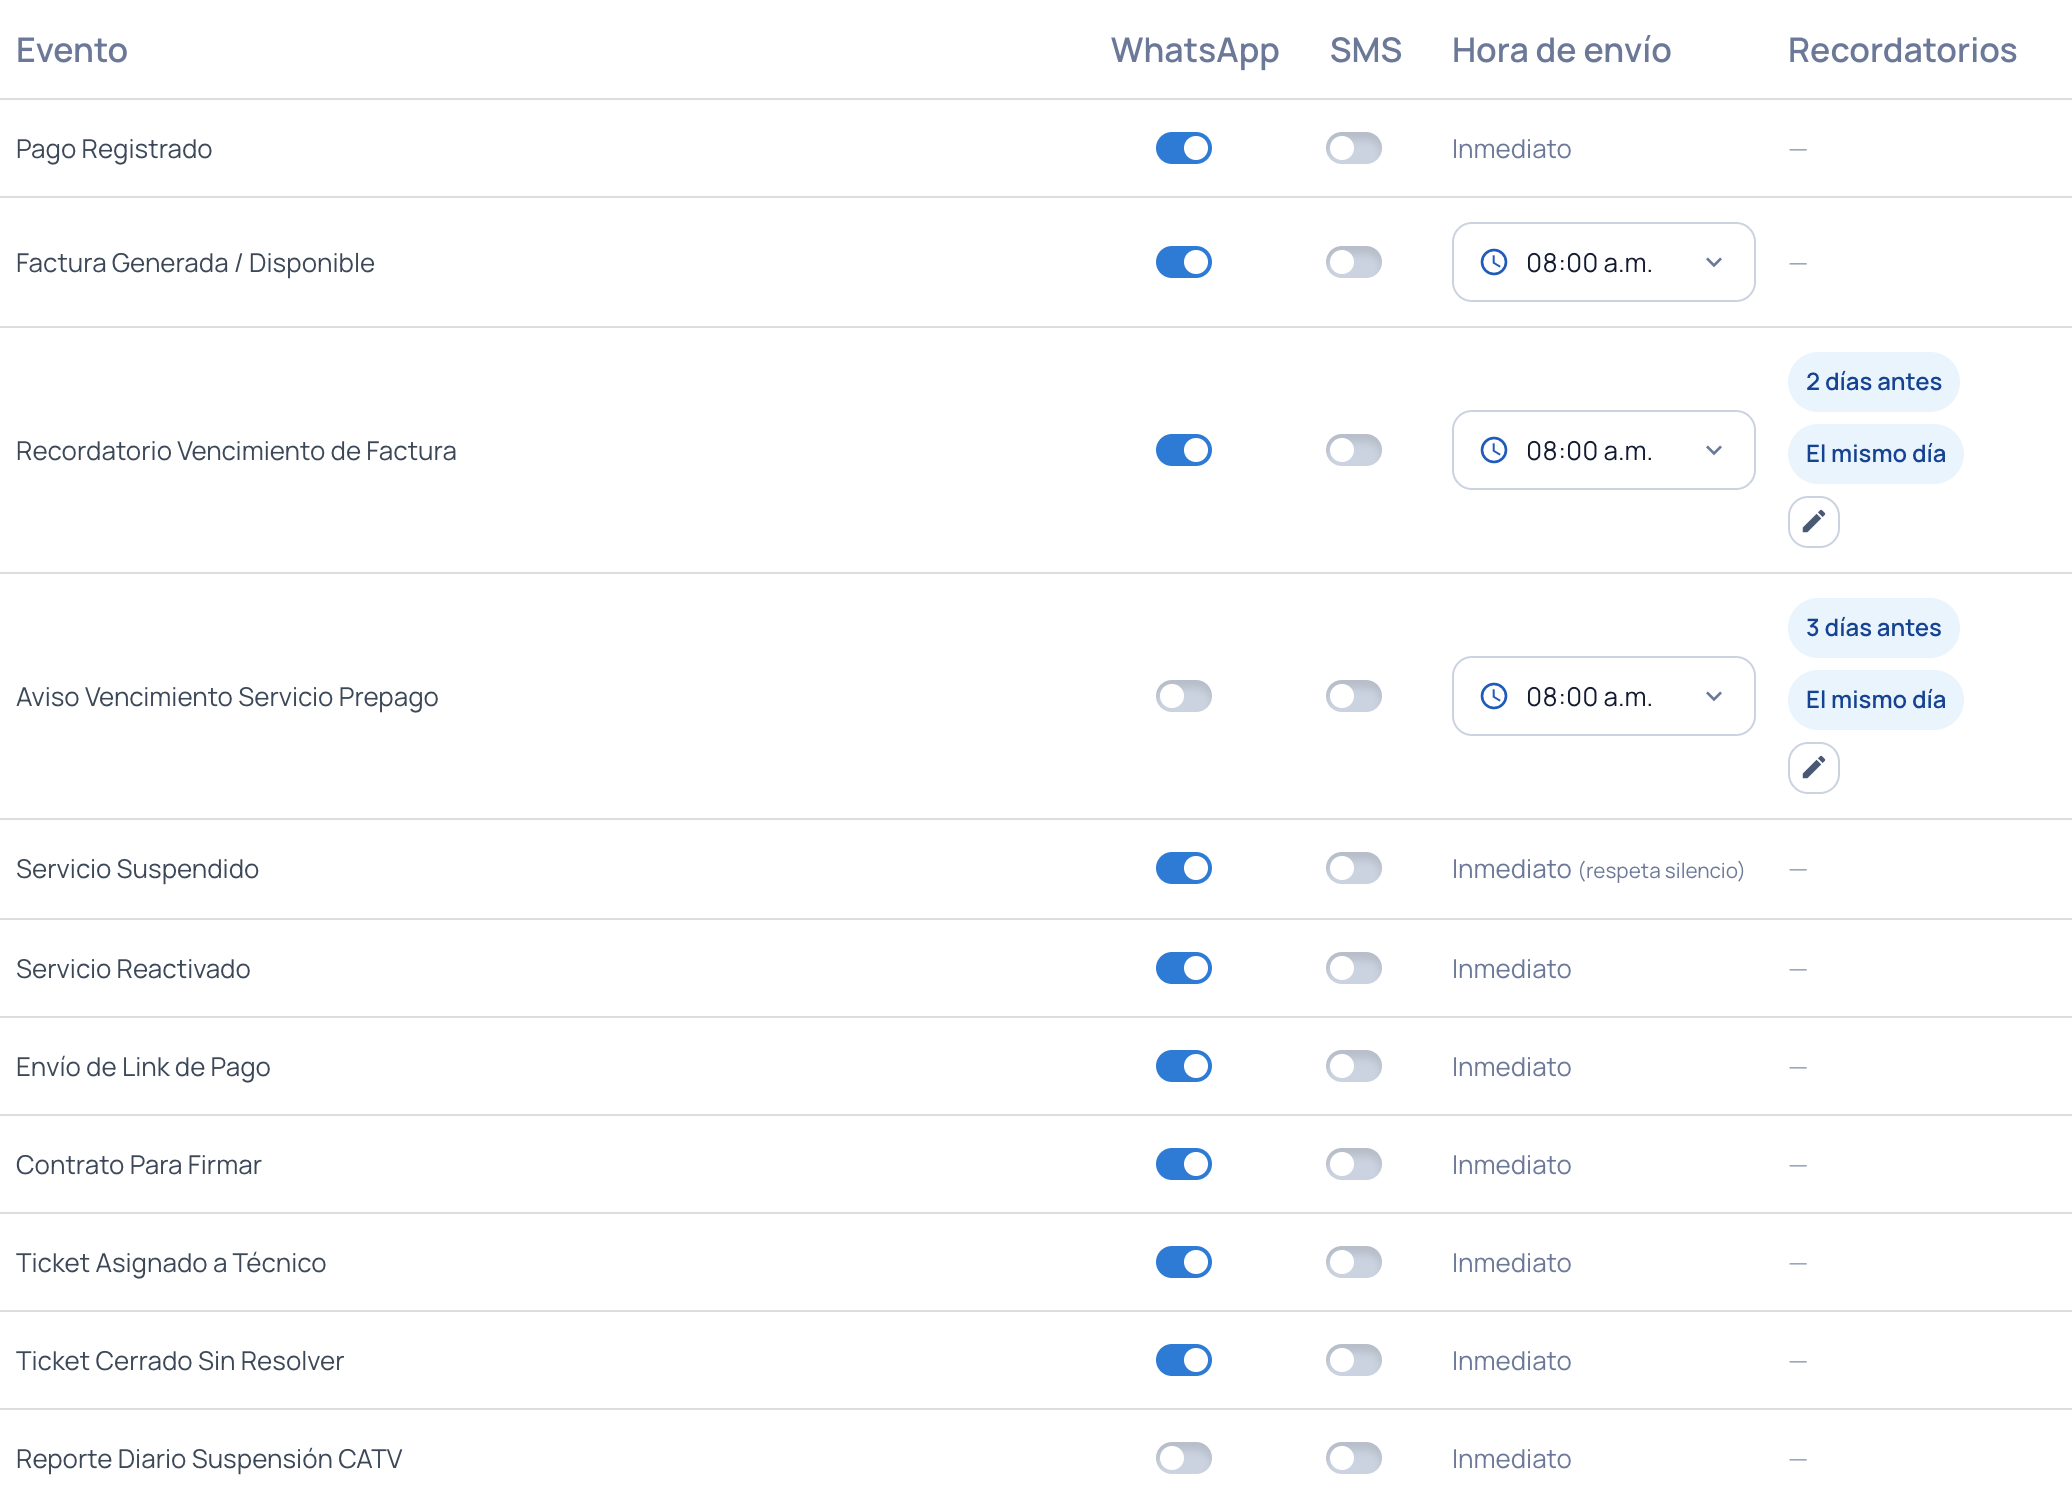Enable SMS for Factura Generada / Disponible
This screenshot has width=2072, height=1506.
pos(1353,262)
